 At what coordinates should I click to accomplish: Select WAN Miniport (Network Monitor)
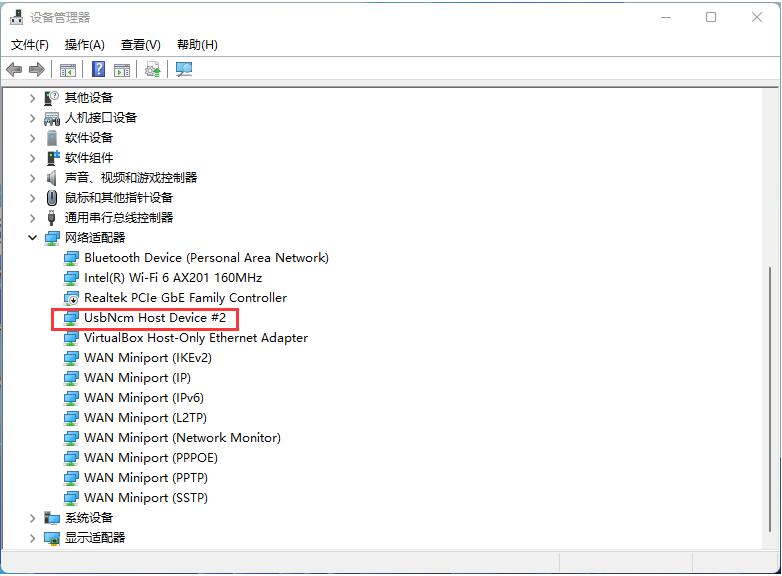tap(183, 437)
